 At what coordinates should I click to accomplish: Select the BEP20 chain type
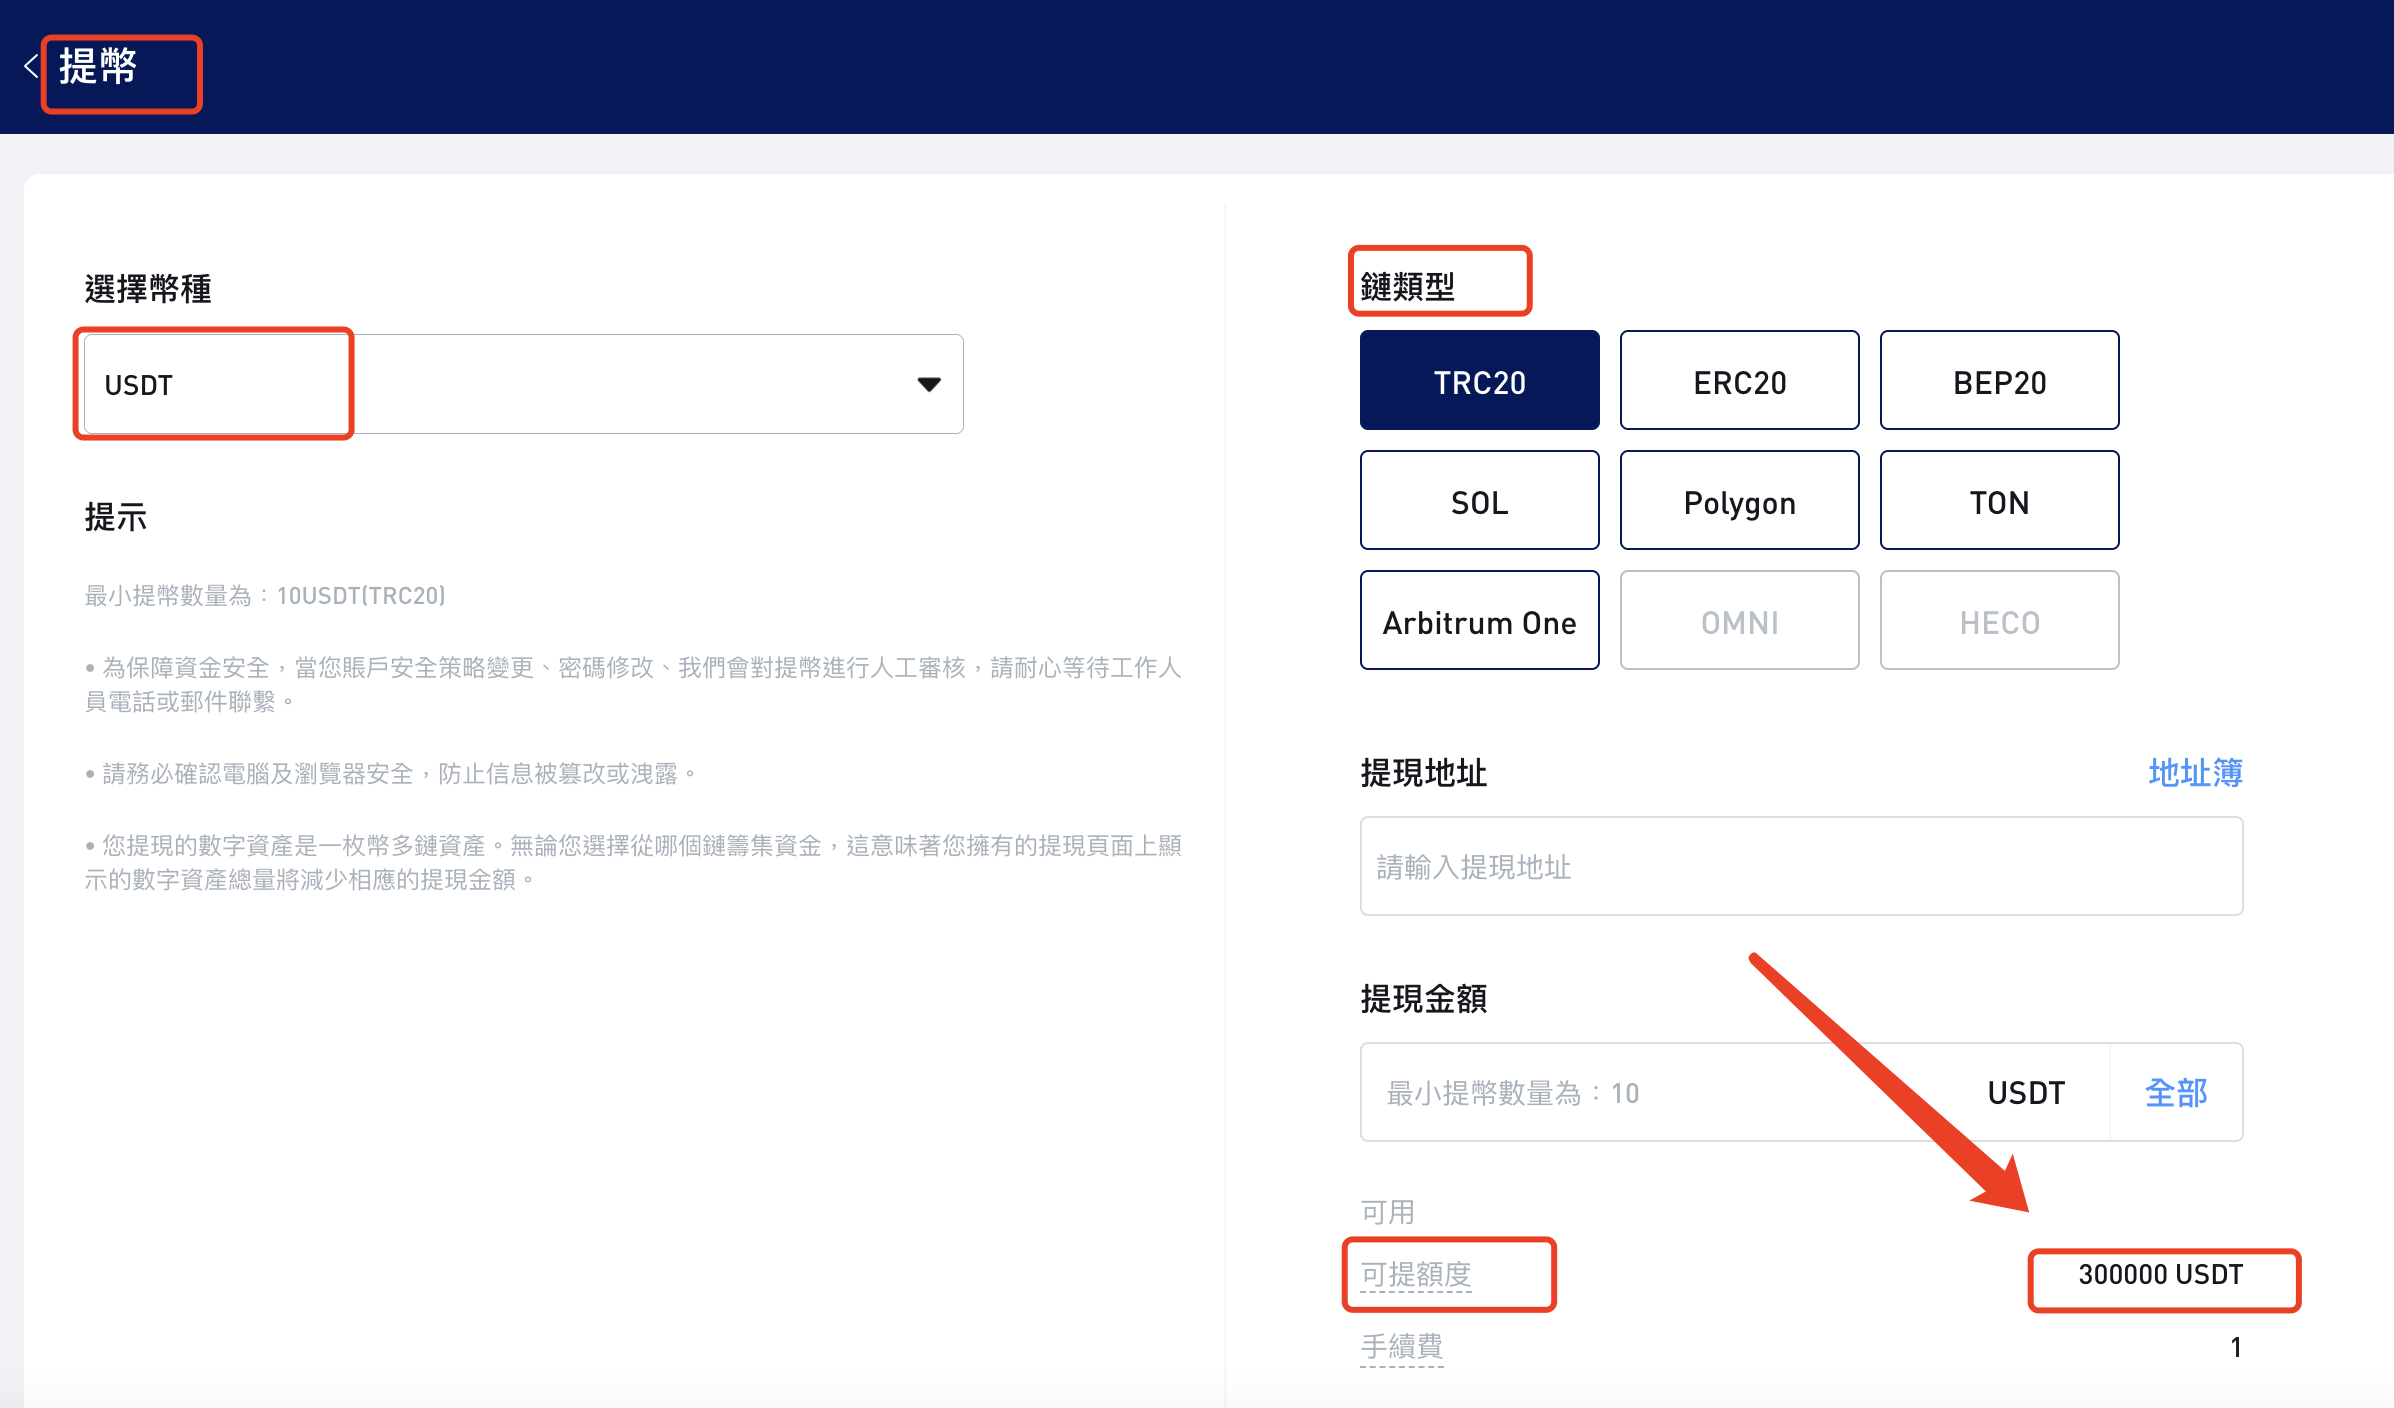[1999, 381]
